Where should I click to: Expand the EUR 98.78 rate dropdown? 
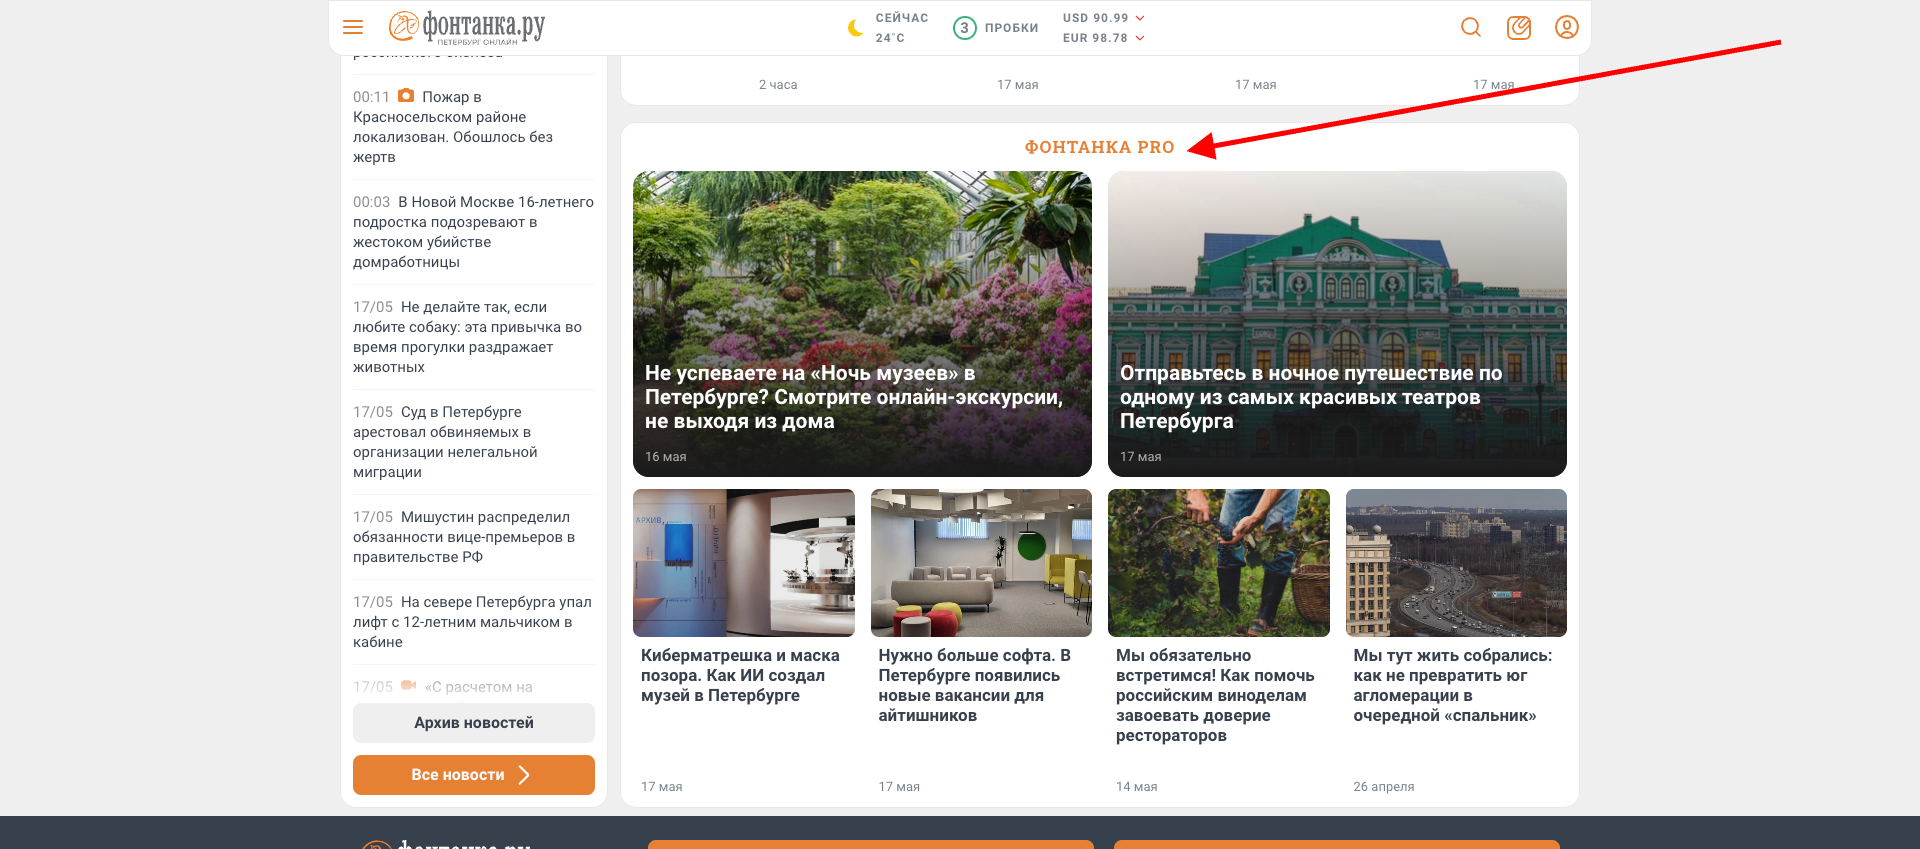click(x=1139, y=38)
